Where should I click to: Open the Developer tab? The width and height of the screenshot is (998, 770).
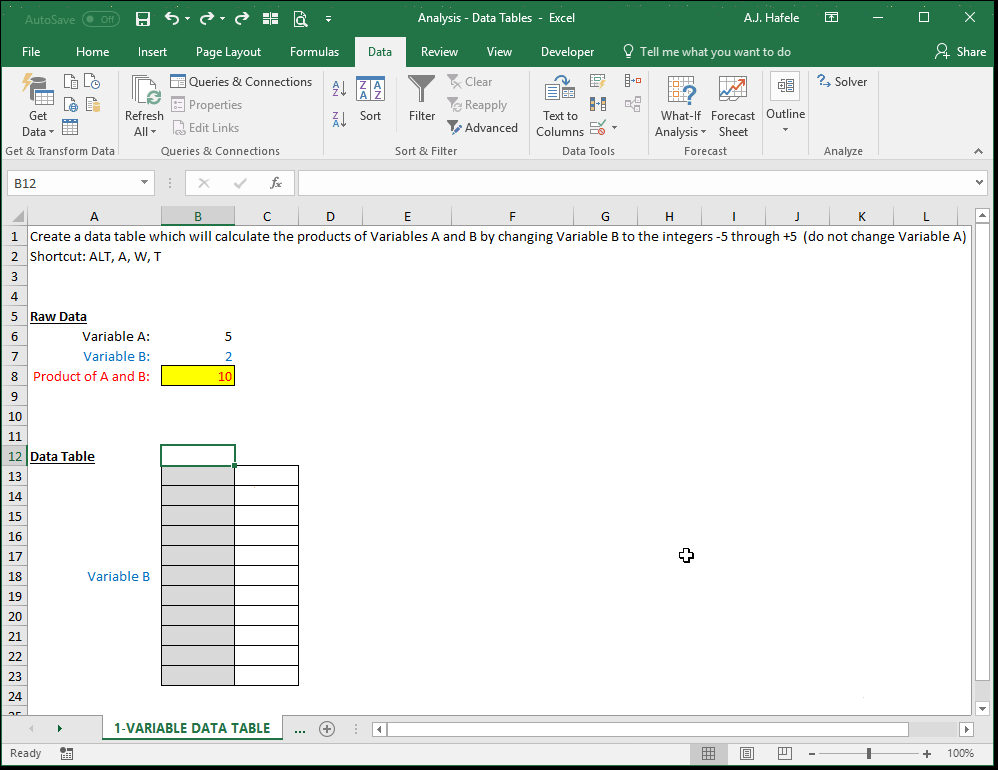point(567,52)
